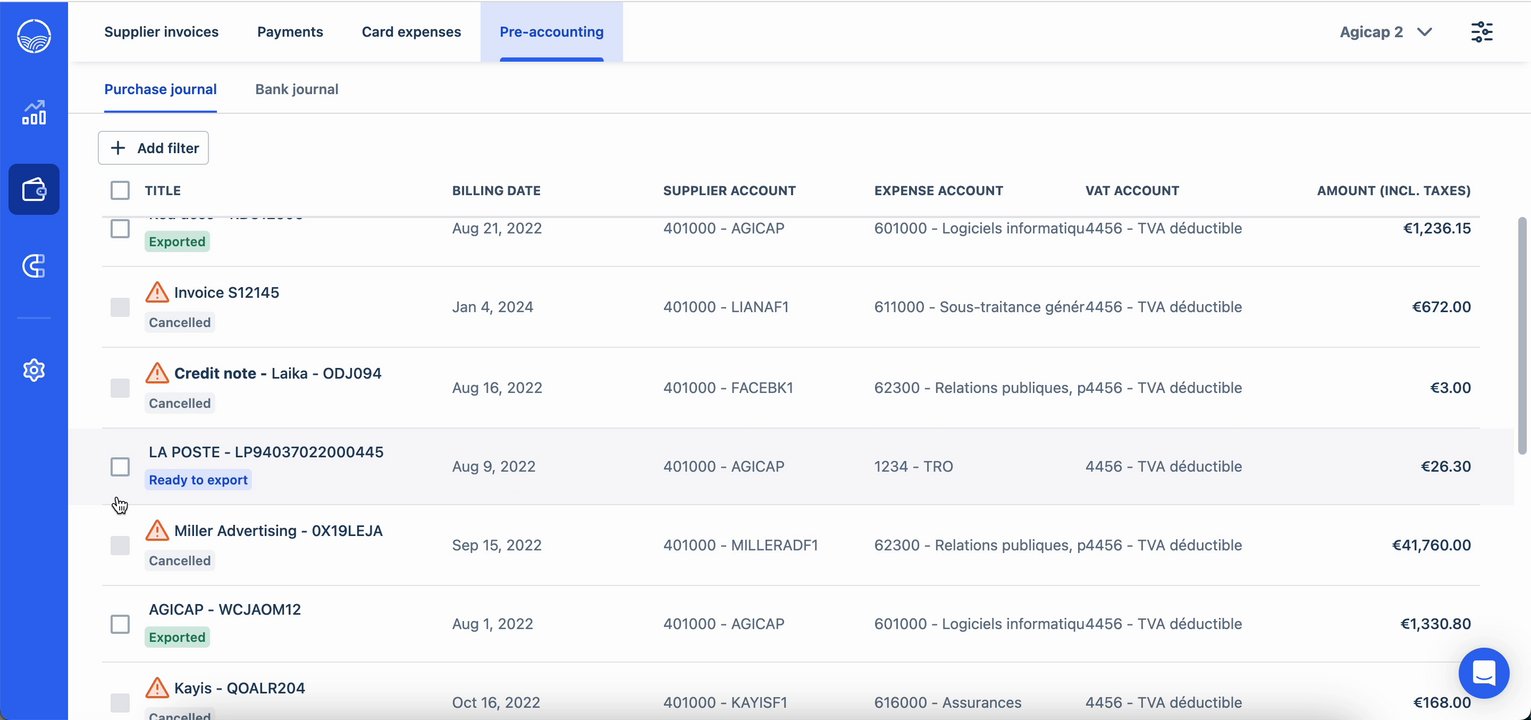Open display settings sliders icon
The height and width of the screenshot is (720, 1531).
1482,32
